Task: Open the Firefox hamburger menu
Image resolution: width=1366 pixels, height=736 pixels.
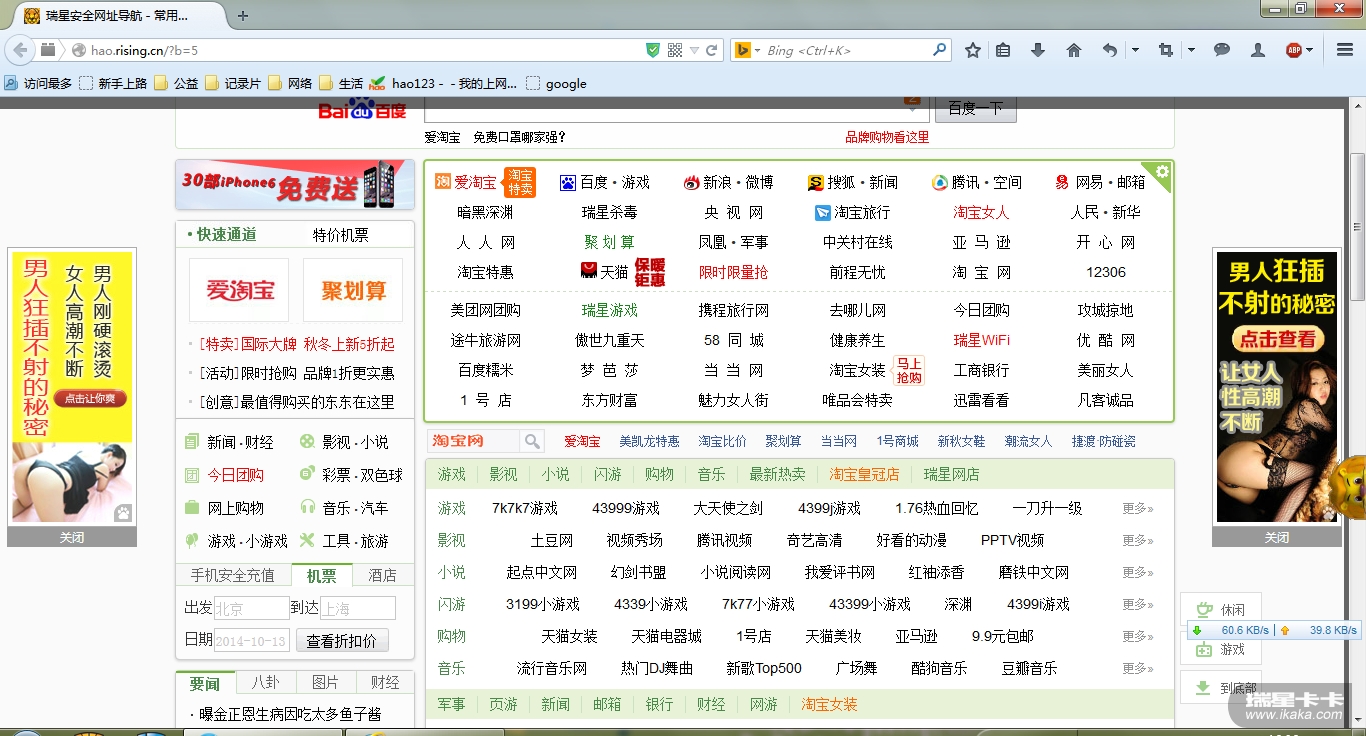Action: point(1345,50)
